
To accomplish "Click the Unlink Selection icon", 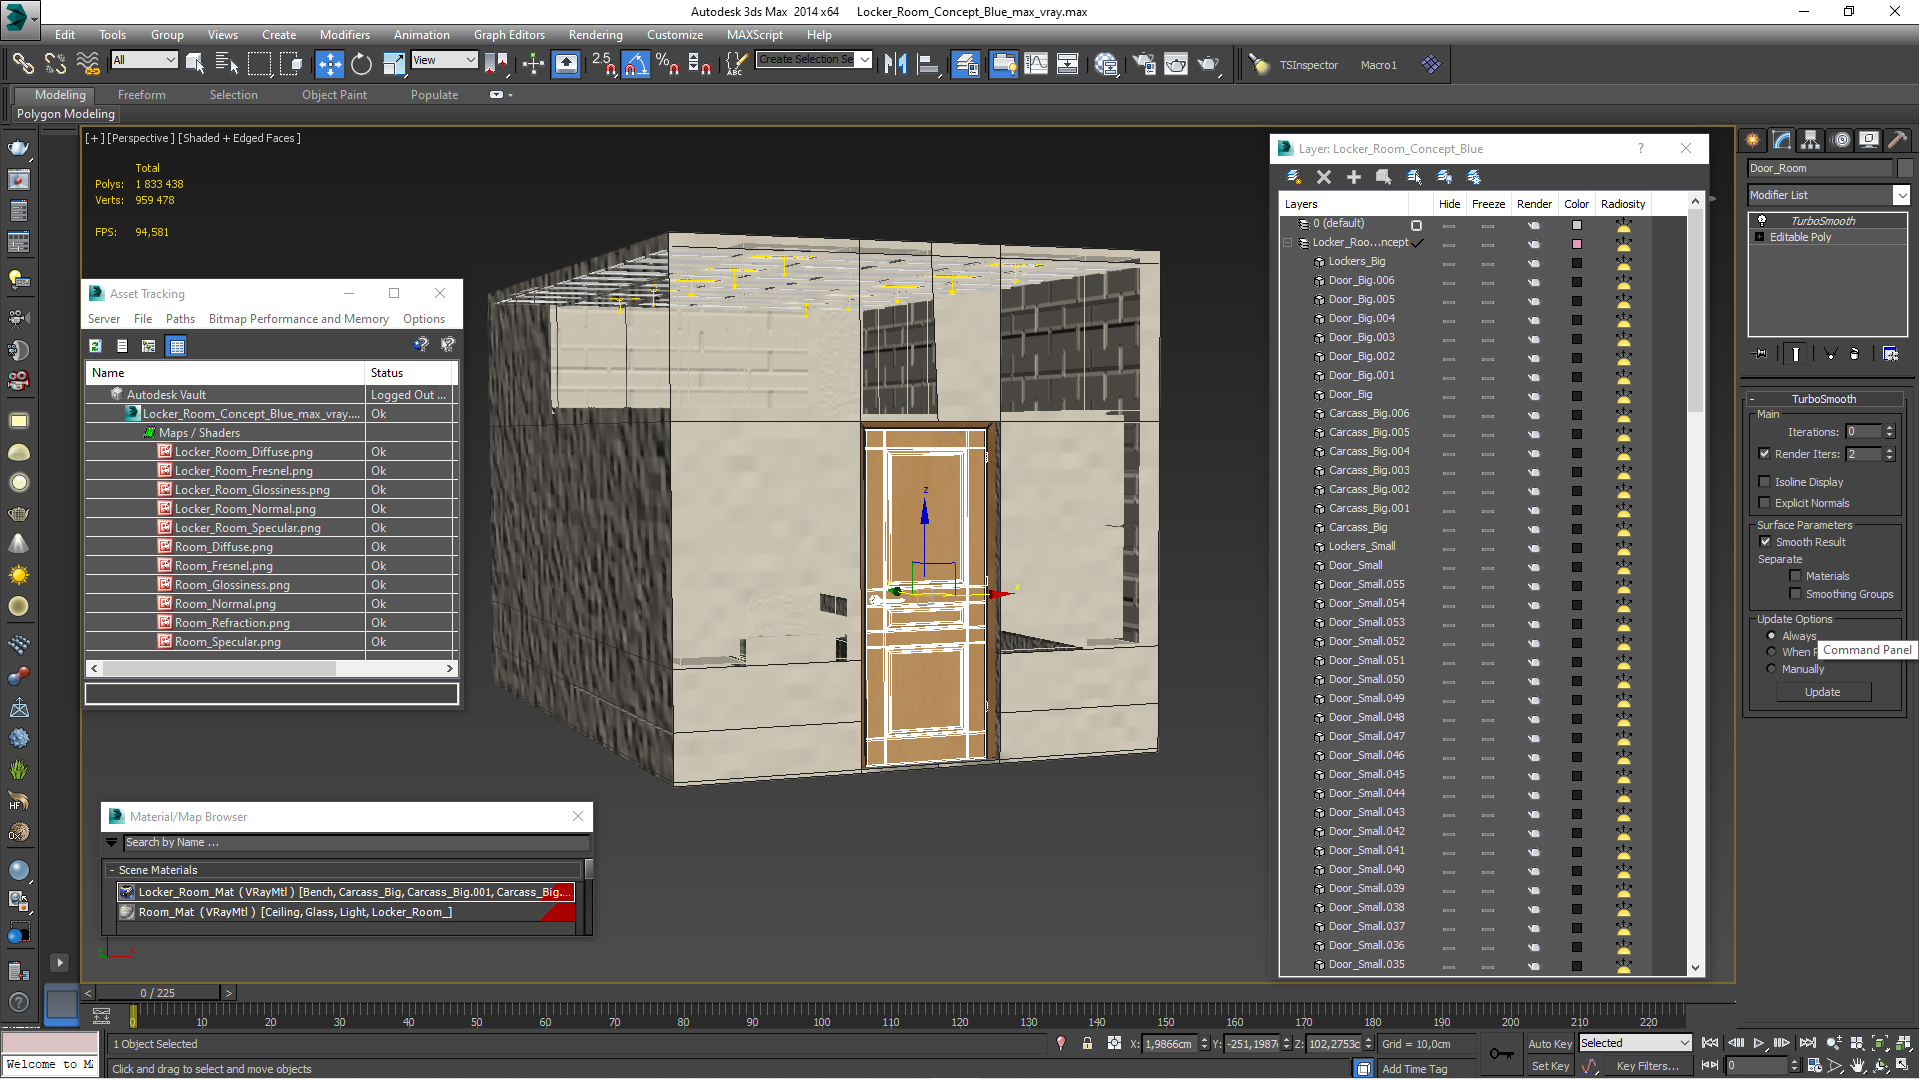I will click(x=55, y=65).
